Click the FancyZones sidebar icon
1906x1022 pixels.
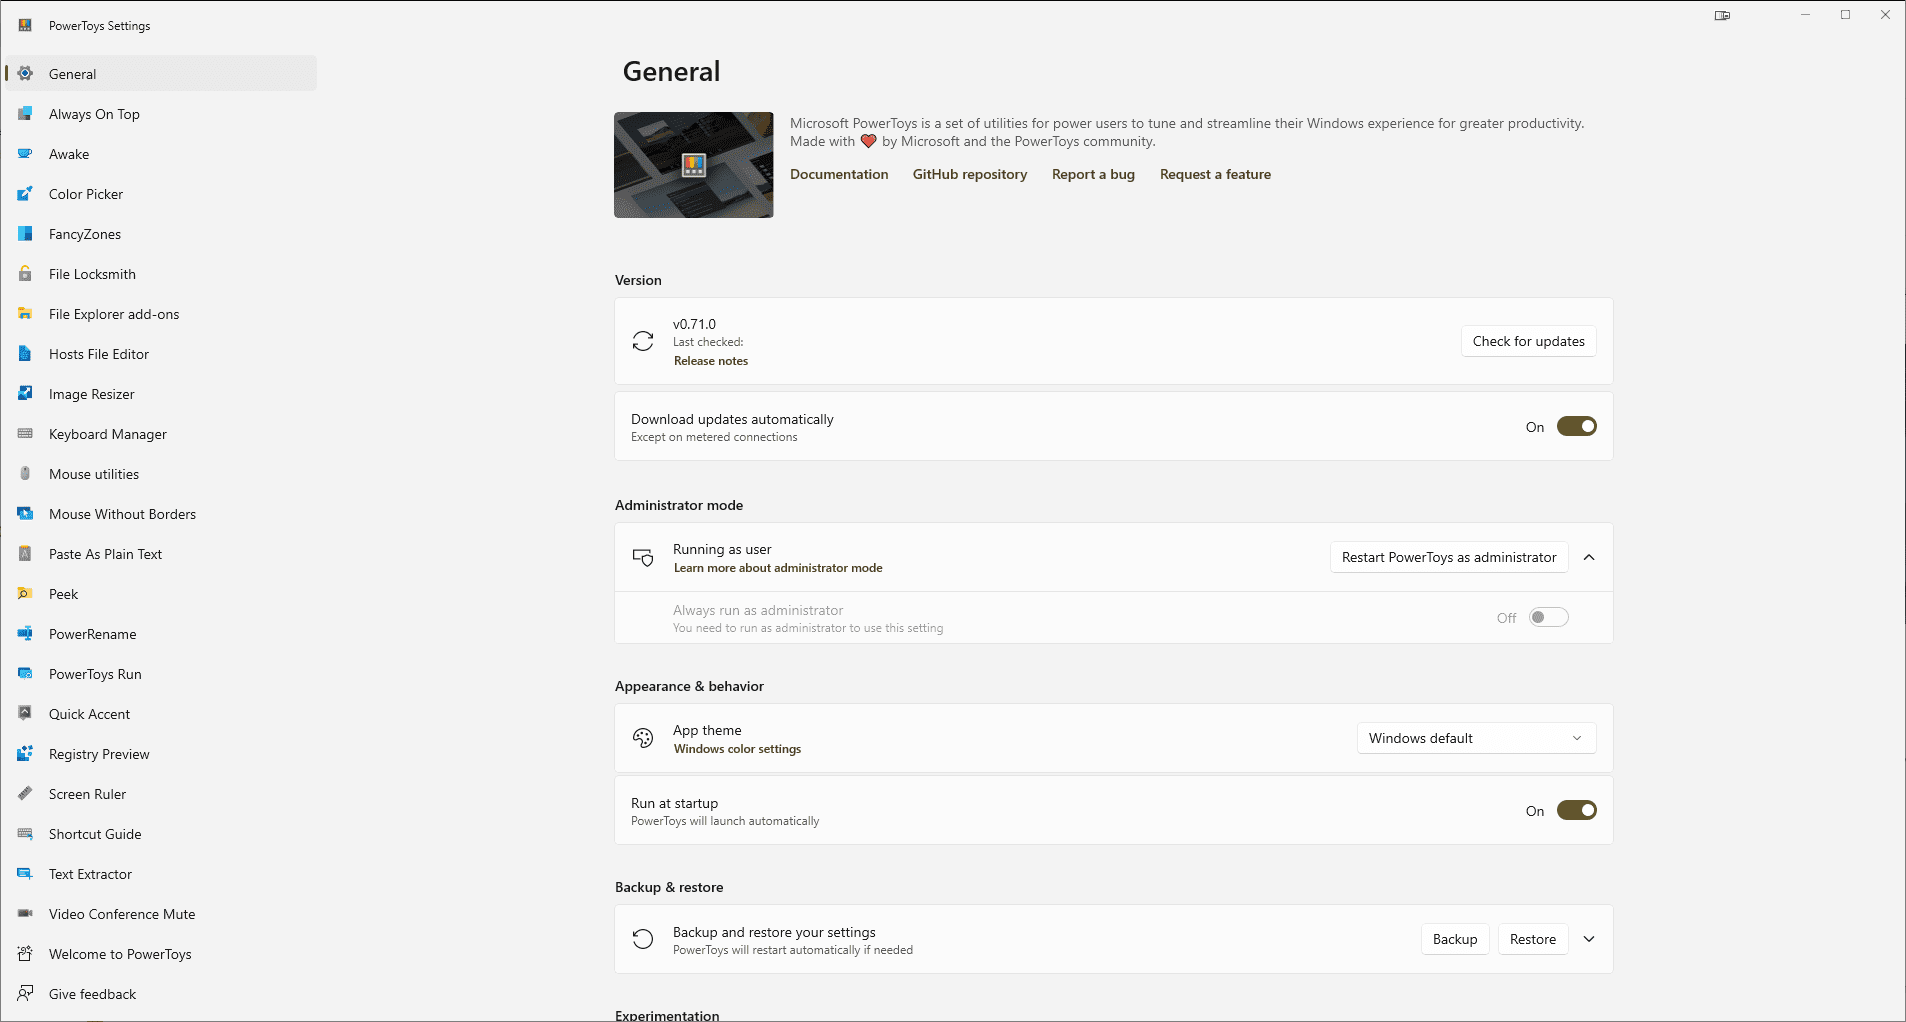click(25, 234)
